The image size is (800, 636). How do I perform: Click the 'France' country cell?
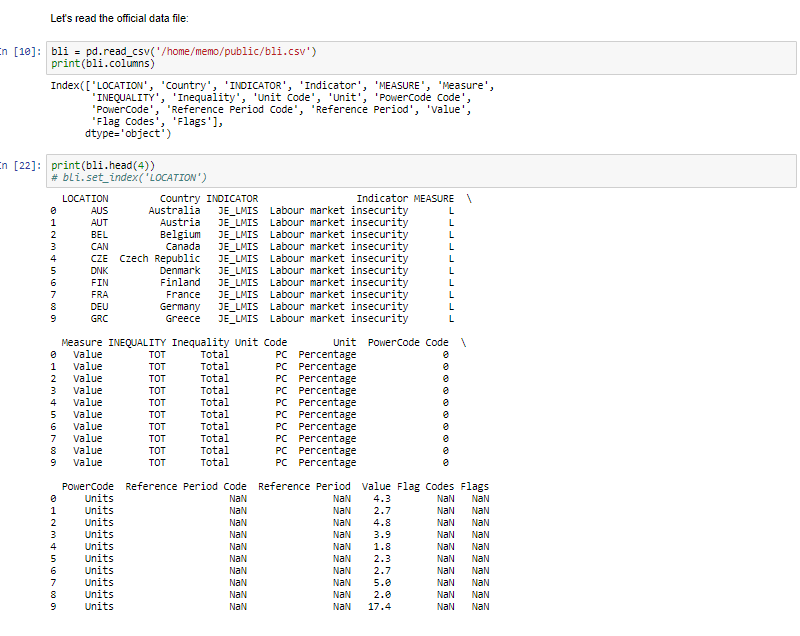pos(183,294)
